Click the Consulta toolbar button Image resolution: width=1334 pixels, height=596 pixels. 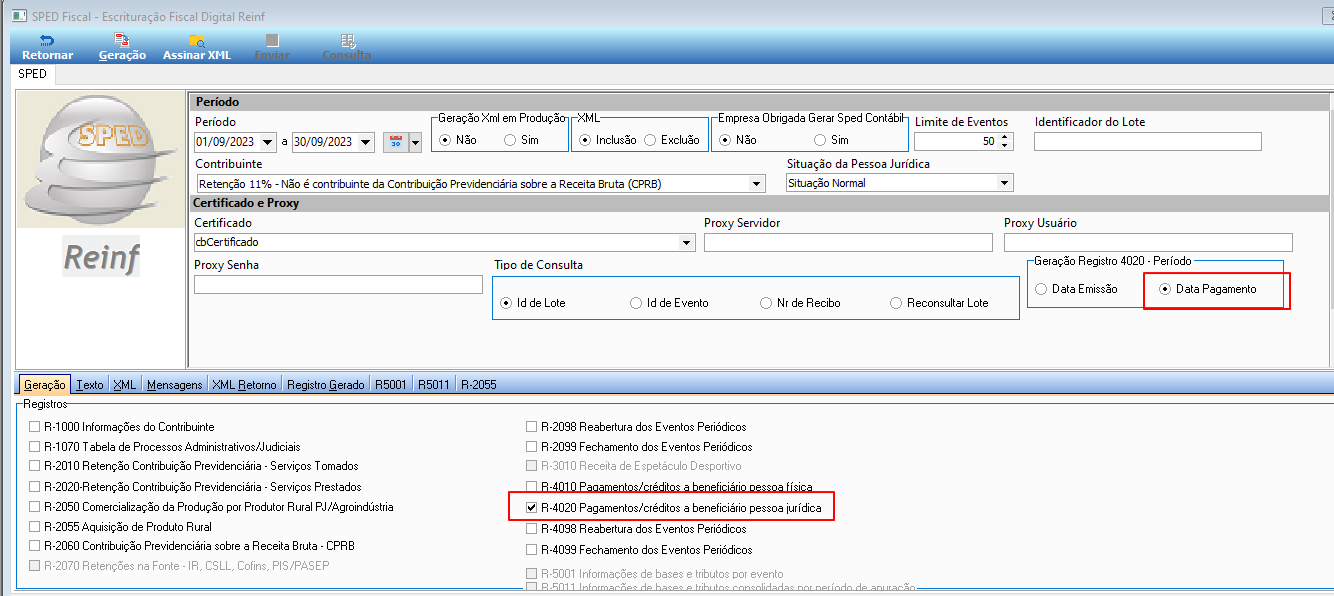[347, 47]
